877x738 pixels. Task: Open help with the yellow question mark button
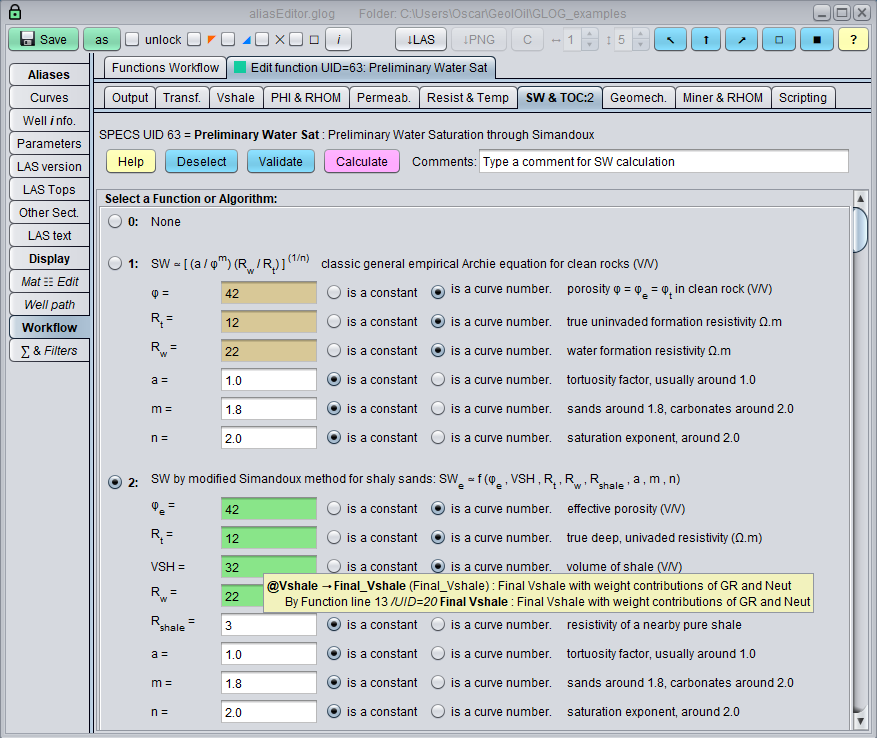(x=852, y=39)
